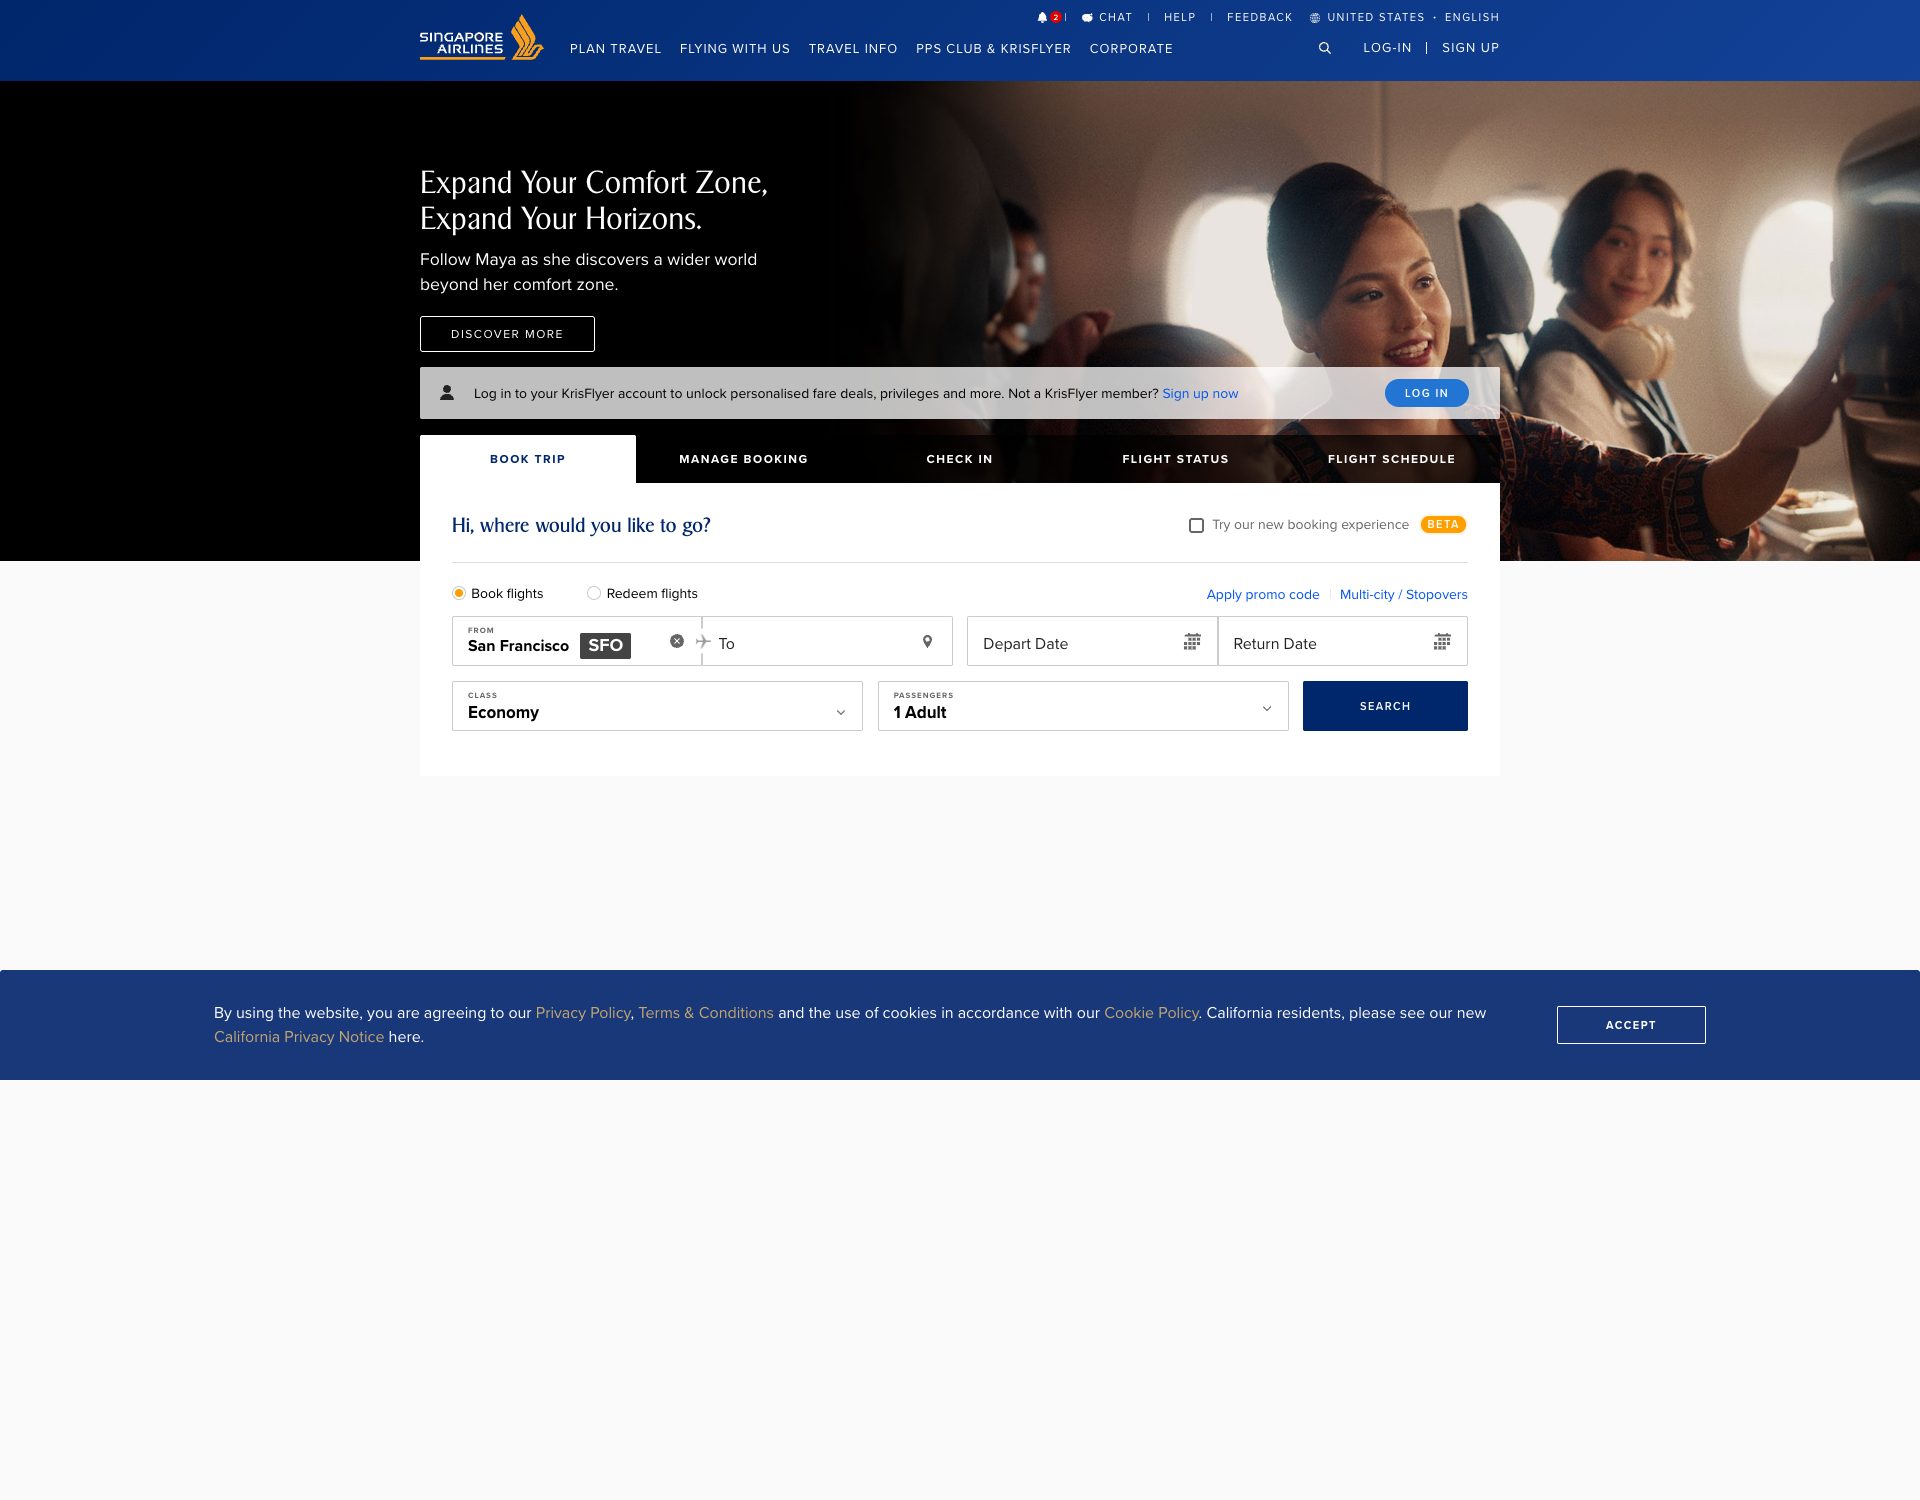Use the location pin in the To field
Image resolution: width=1920 pixels, height=1500 pixels.
[x=926, y=641]
